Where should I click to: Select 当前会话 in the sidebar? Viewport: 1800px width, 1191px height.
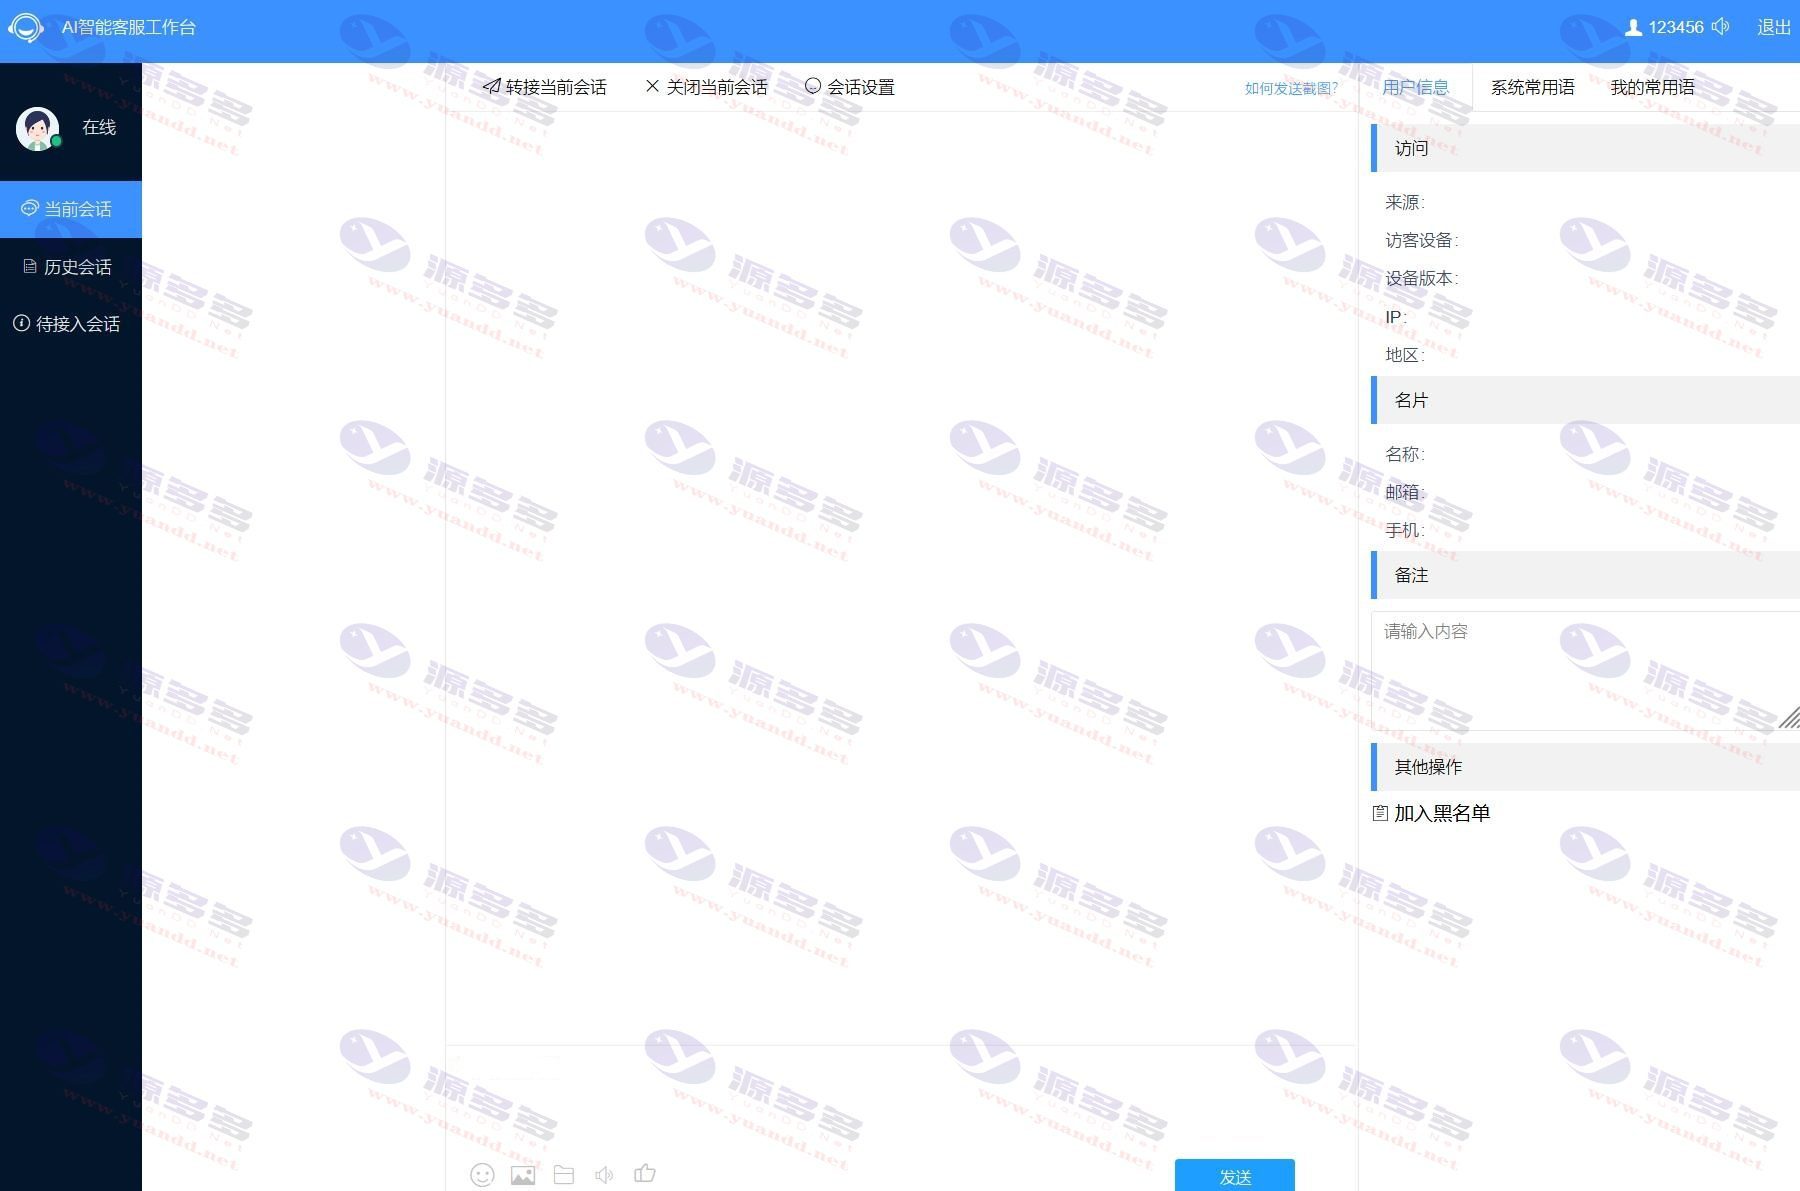click(71, 209)
